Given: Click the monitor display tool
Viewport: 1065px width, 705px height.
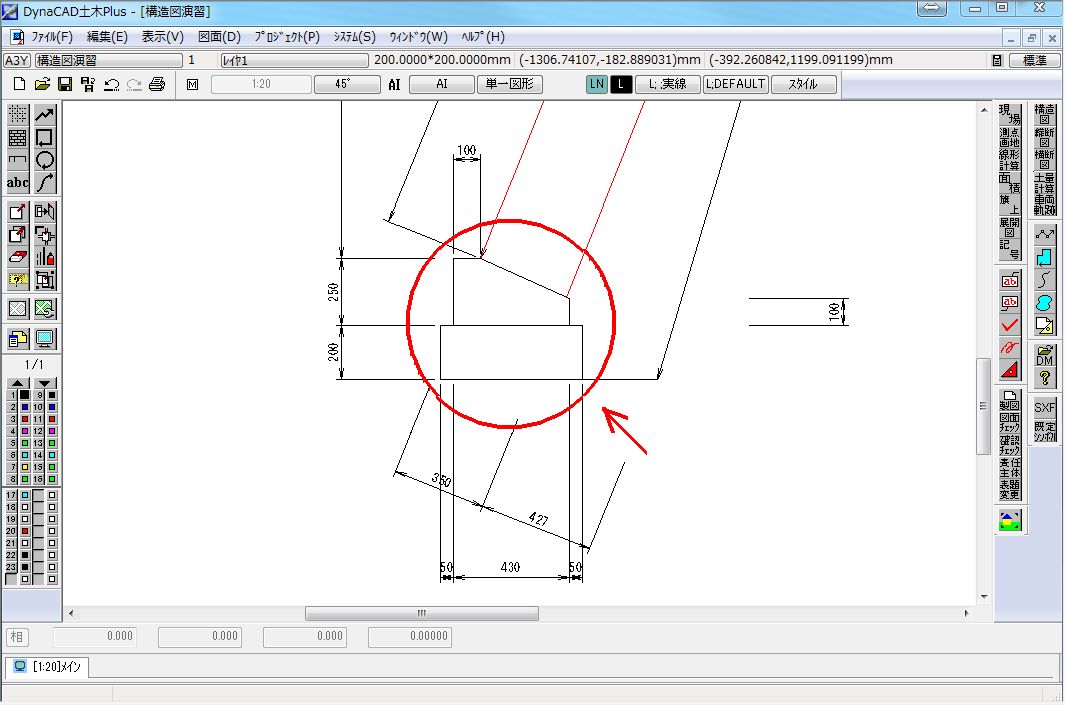Looking at the screenshot, I should (45, 338).
